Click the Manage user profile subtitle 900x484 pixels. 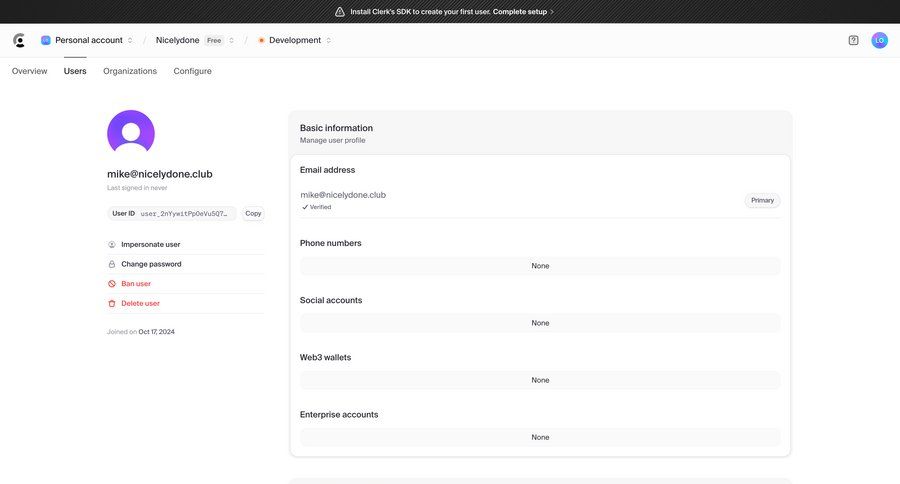pos(332,140)
